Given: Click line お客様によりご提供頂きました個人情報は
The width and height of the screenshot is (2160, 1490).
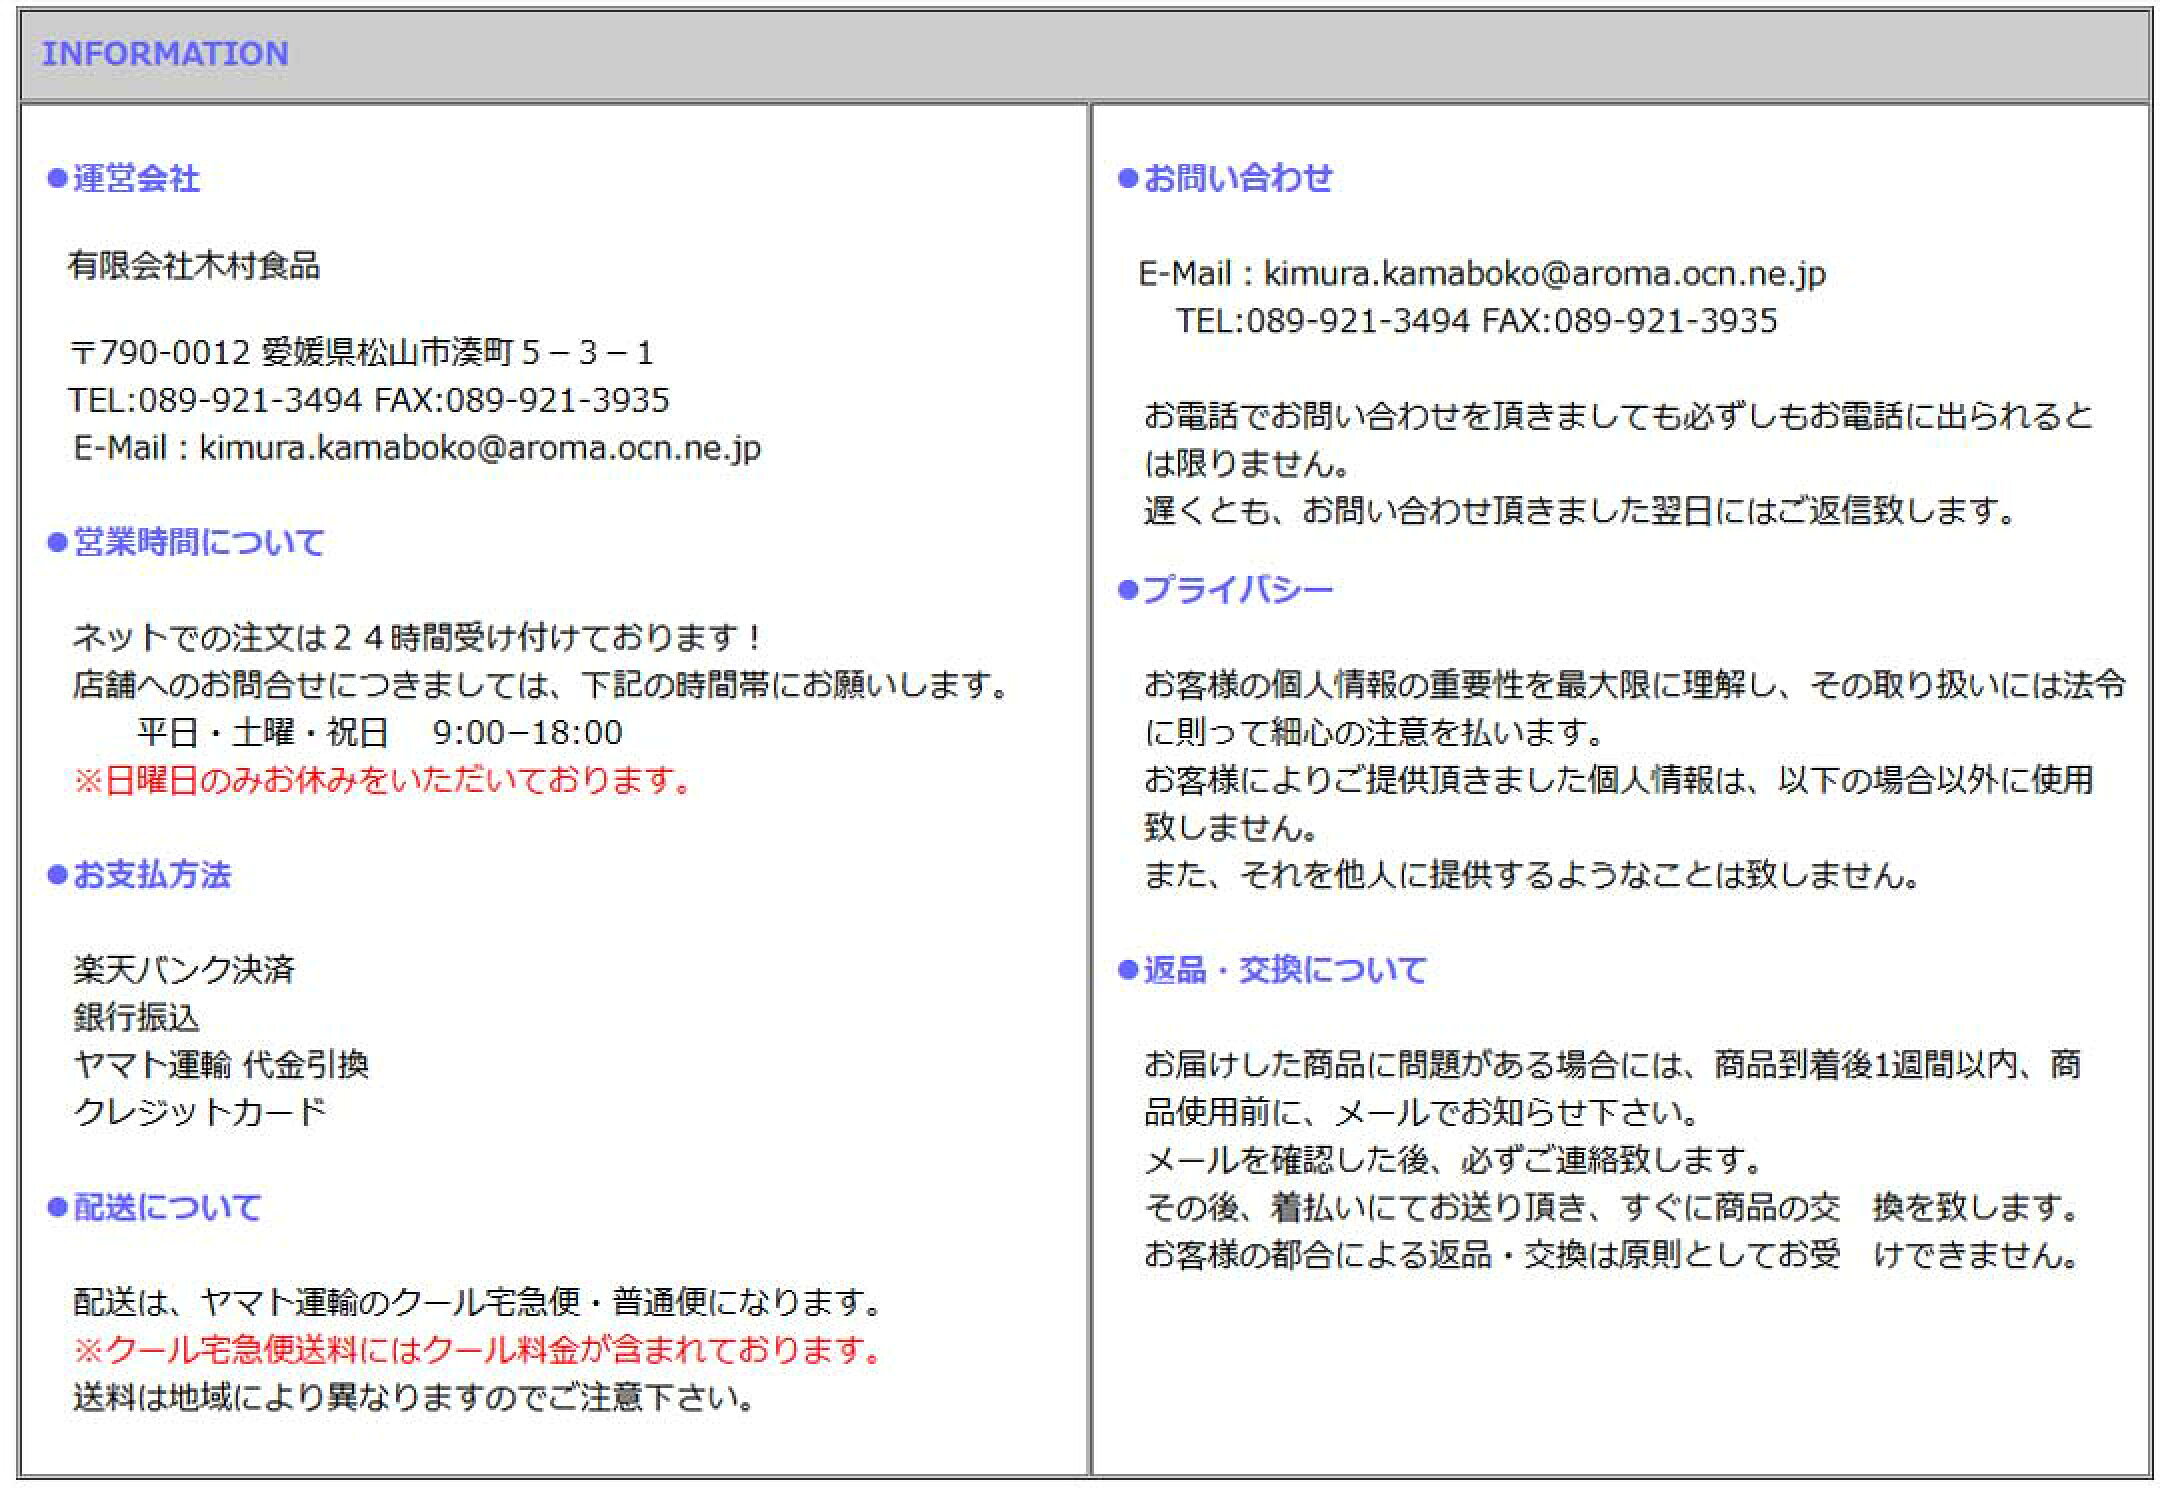Looking at the screenshot, I should point(1619,780).
